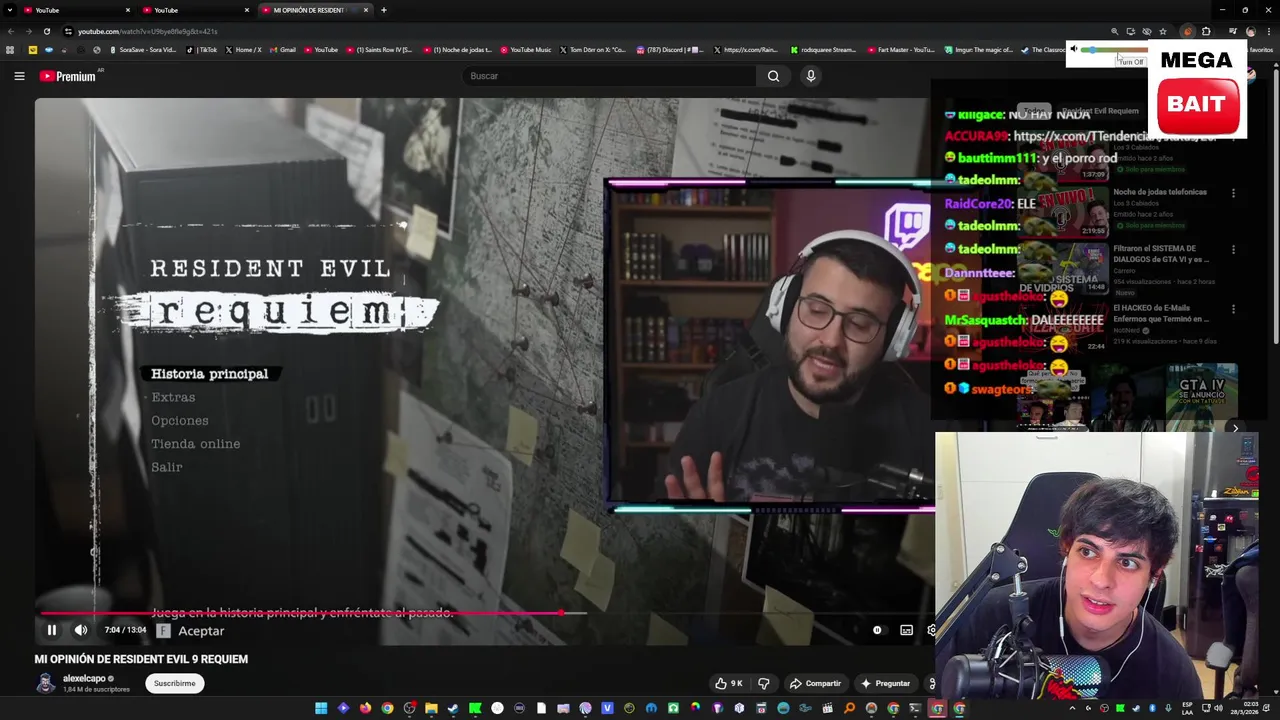This screenshot has width=1280, height=720.
Task: Open options for Filtraron el SISTEMA DE DIALOGOS video
Action: [1233, 250]
